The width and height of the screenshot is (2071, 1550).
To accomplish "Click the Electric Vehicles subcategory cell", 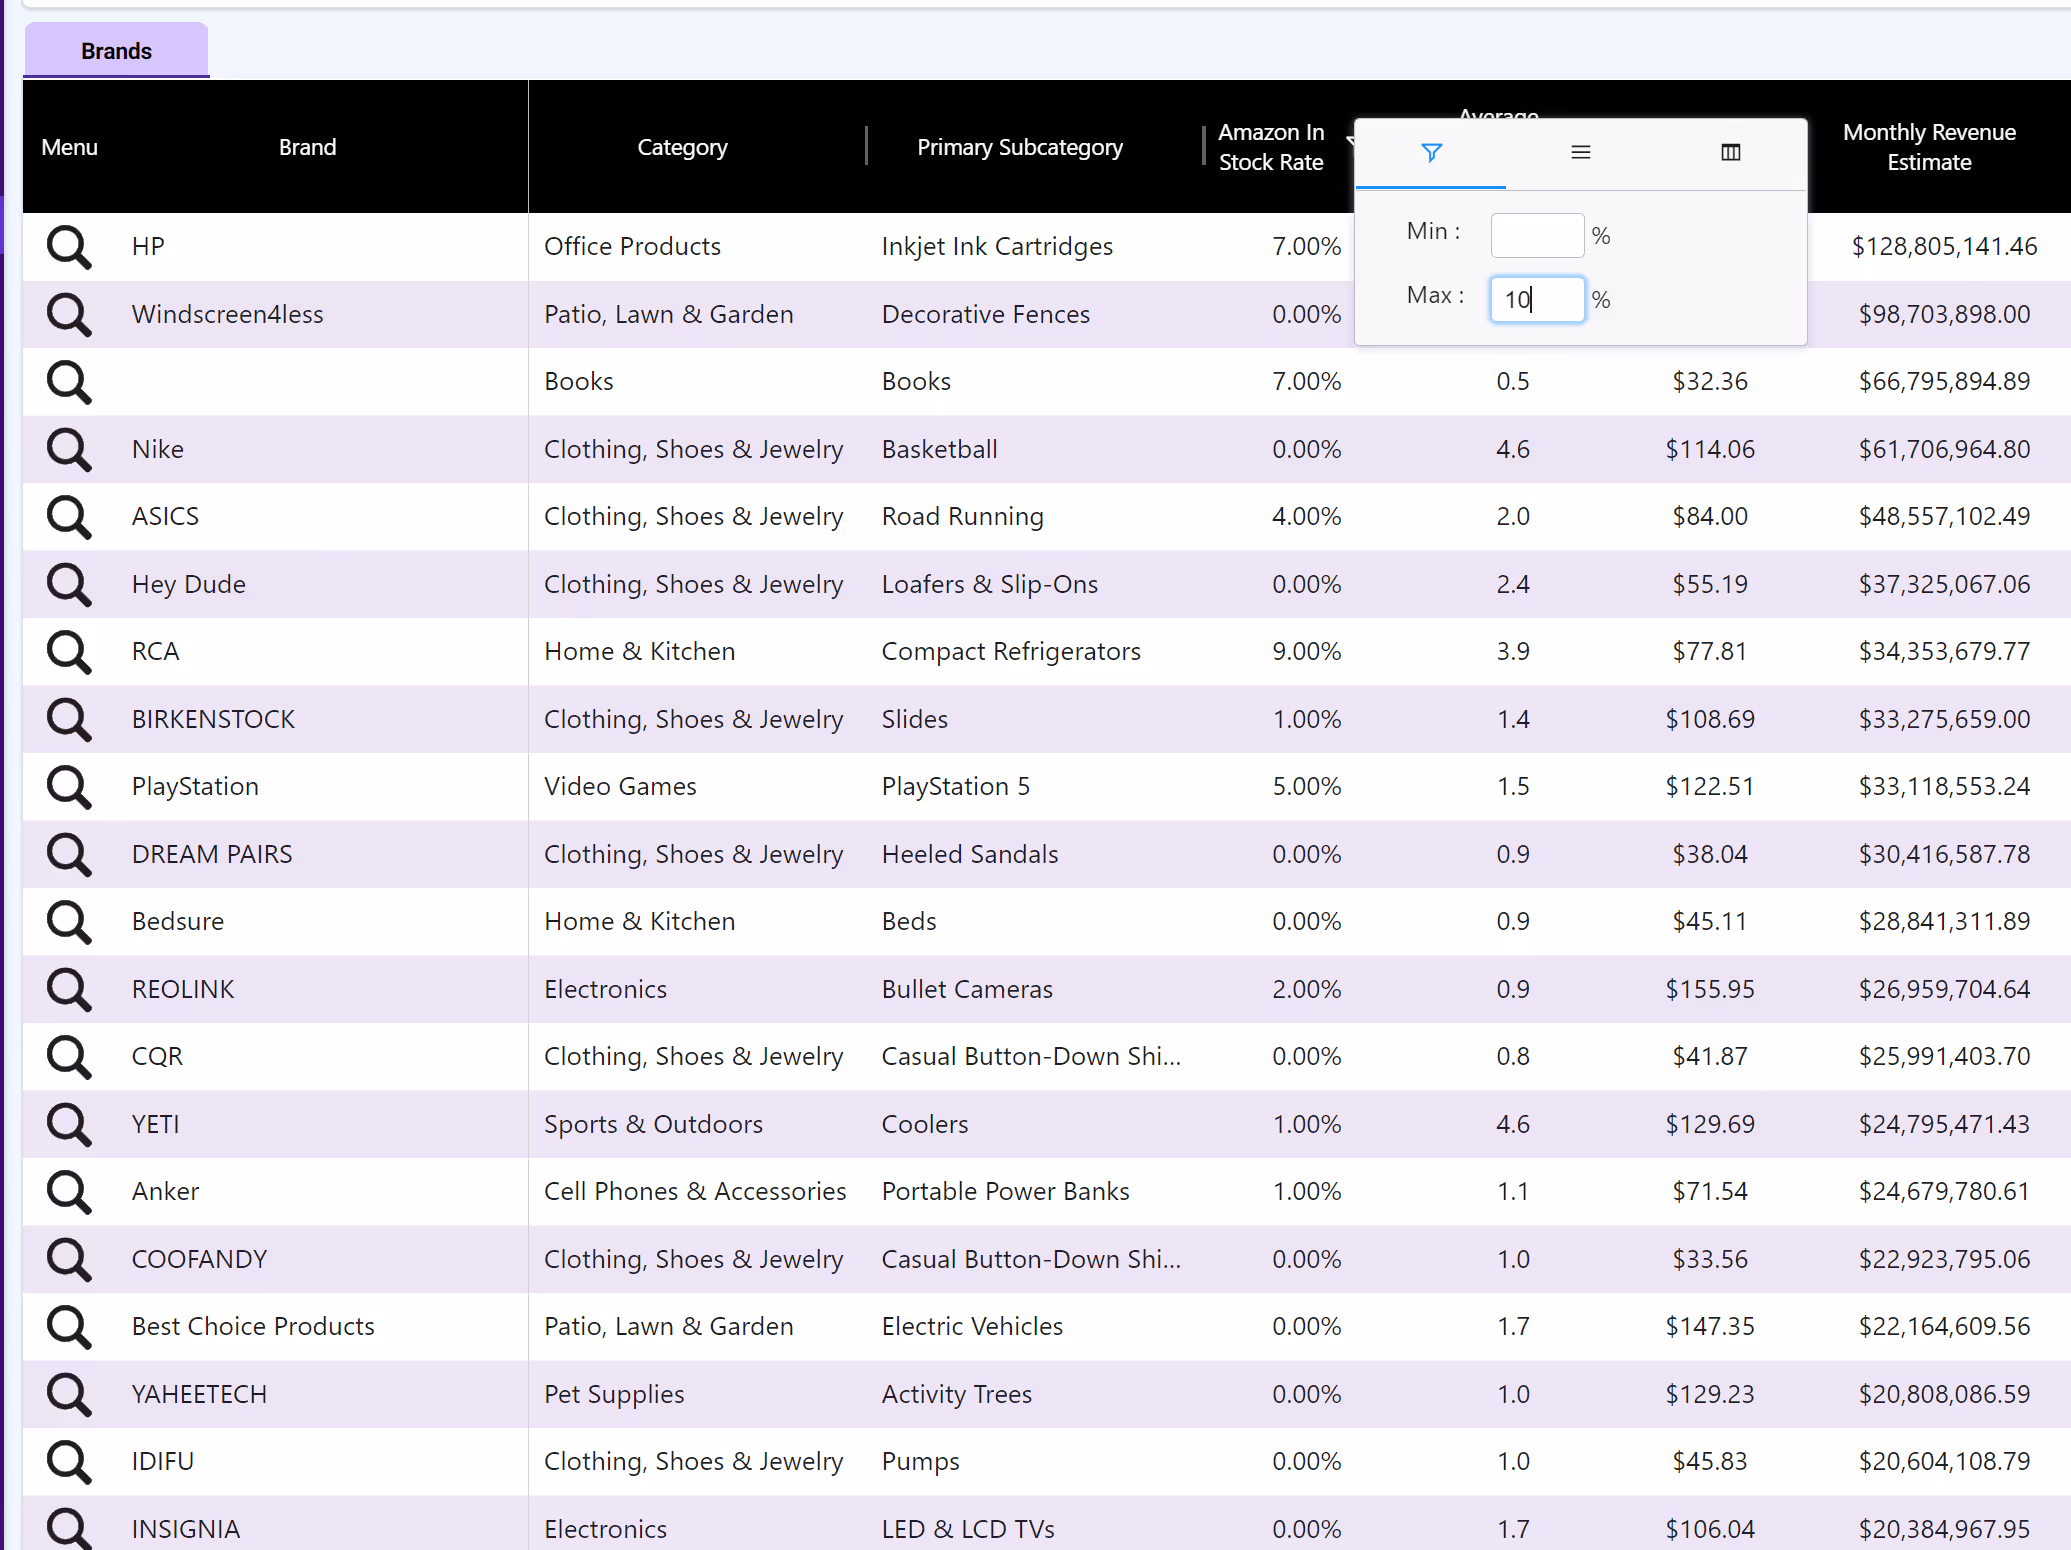I will coord(972,1327).
